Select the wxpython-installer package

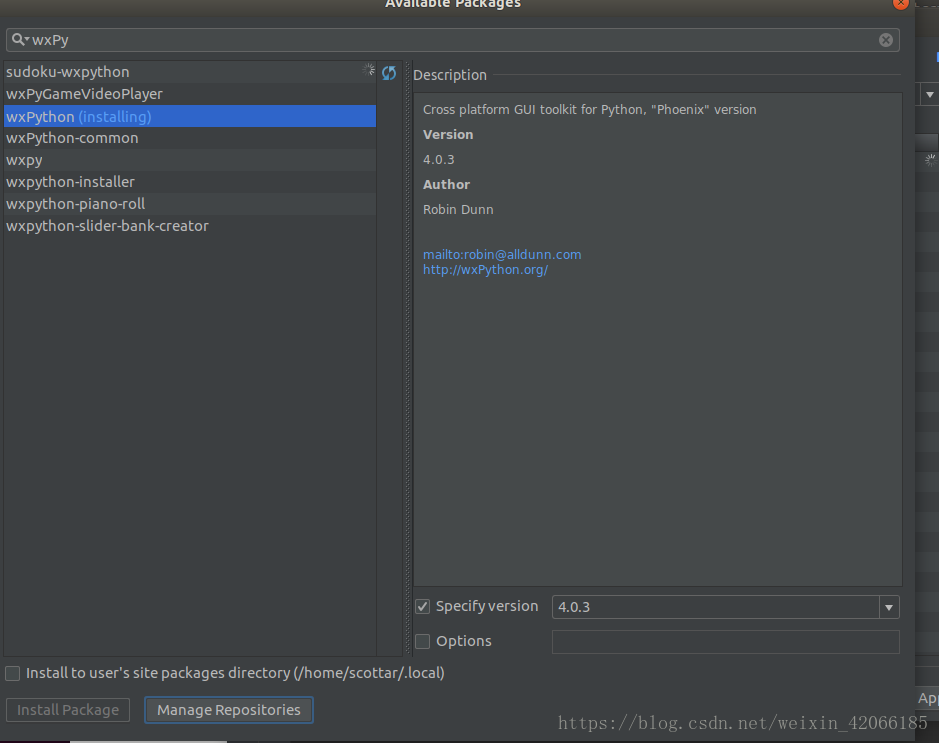point(190,182)
